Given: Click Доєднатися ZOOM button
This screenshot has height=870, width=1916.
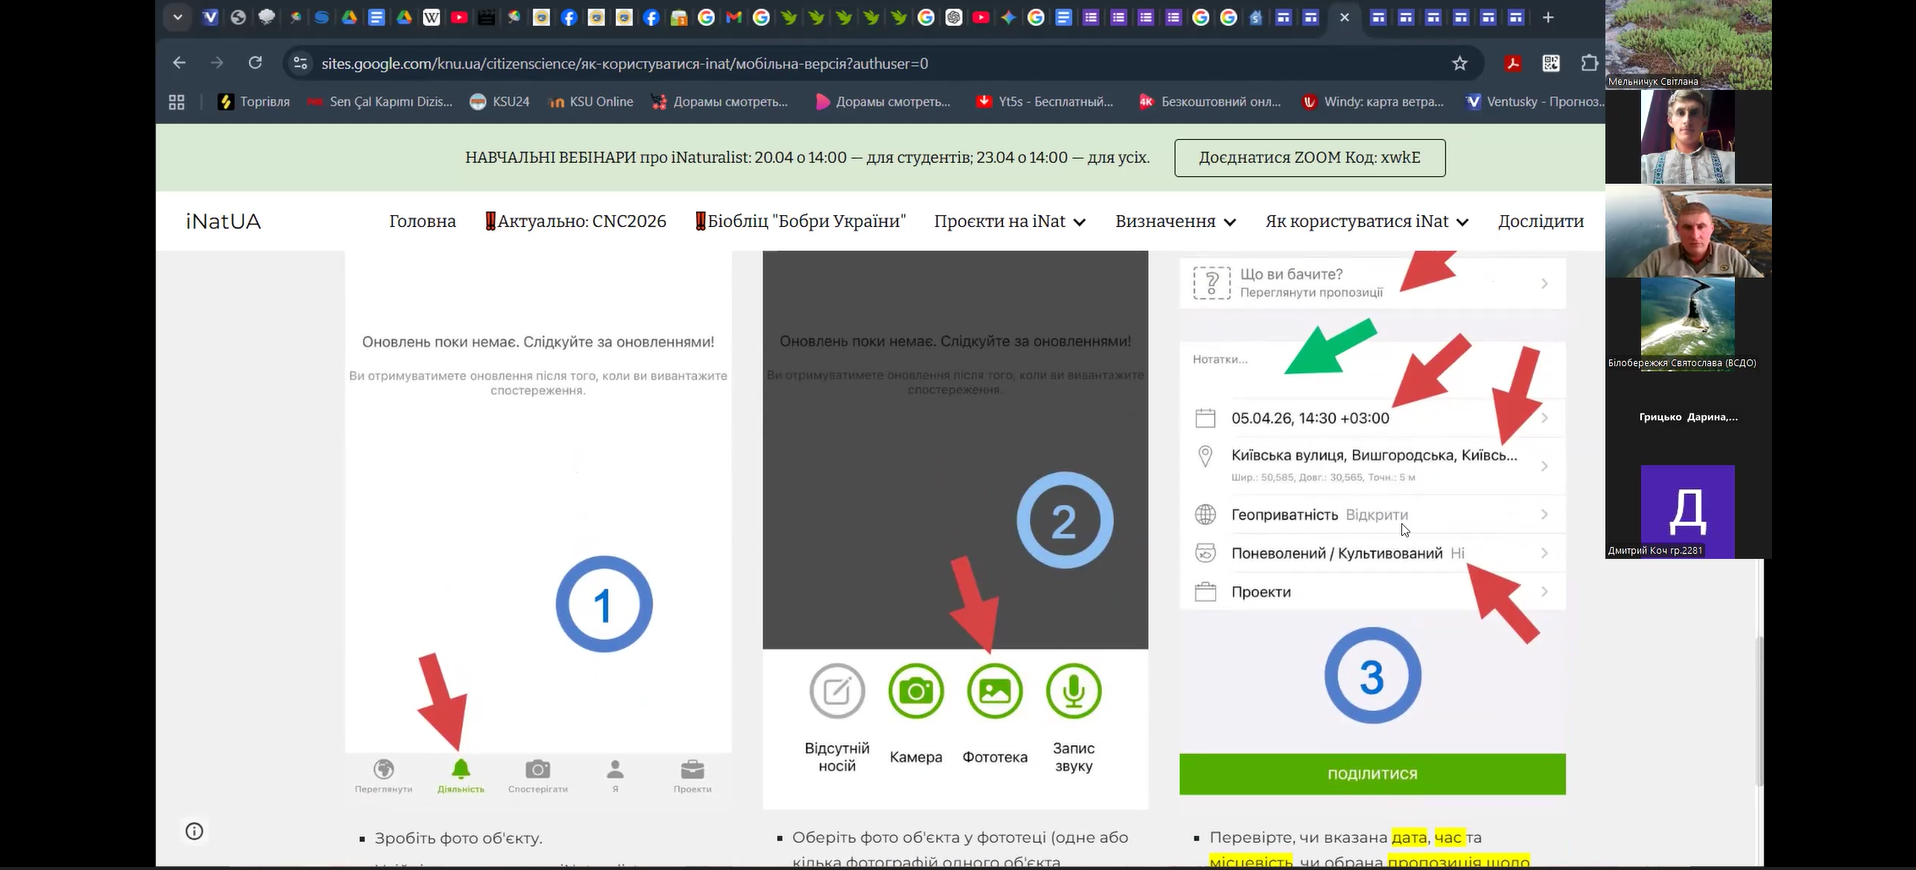Looking at the screenshot, I should (1309, 158).
